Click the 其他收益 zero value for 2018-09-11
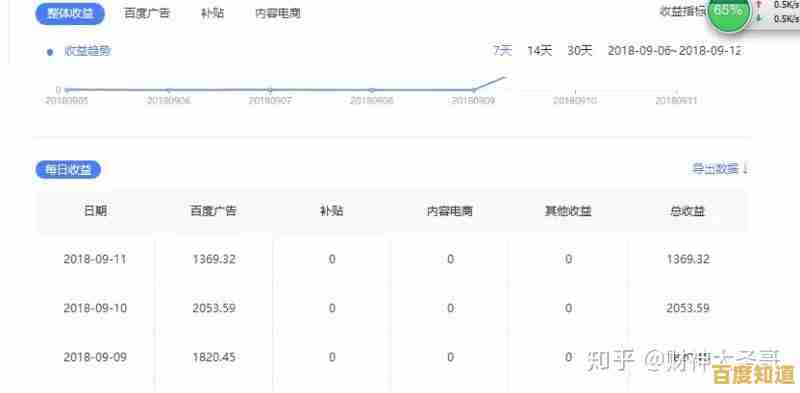The height and width of the screenshot is (393, 800). (x=568, y=259)
